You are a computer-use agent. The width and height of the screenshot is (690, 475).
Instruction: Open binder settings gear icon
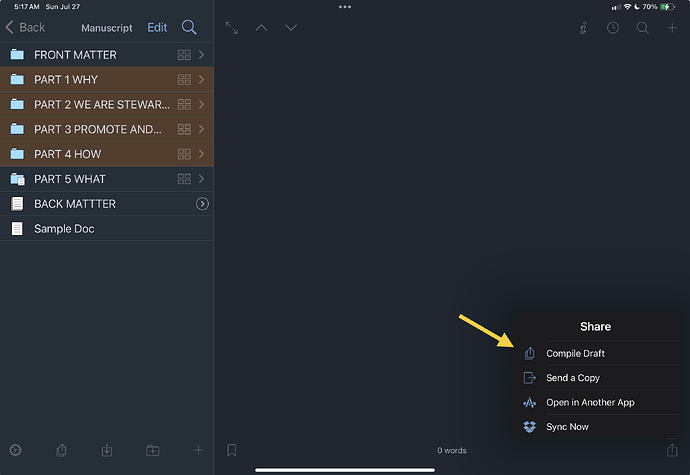point(15,450)
